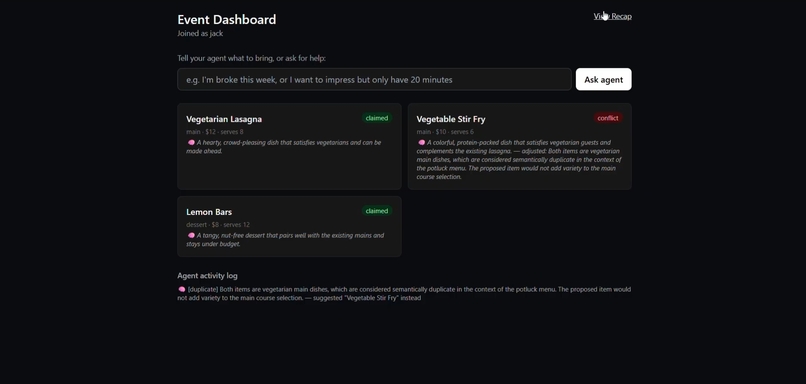
Task: Click the Event Dashboard heading
Action: (227, 20)
